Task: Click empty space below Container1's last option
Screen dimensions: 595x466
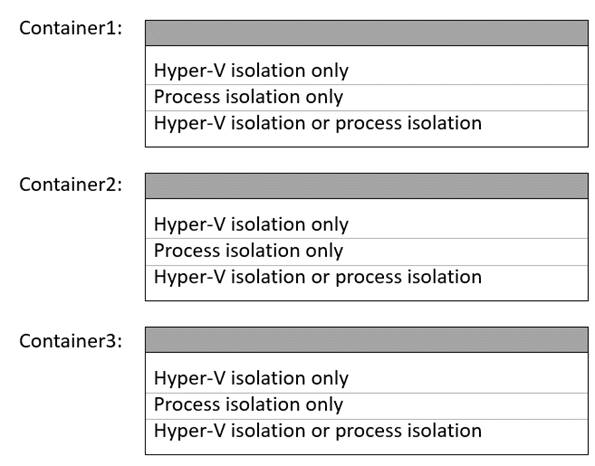Action: (x=367, y=142)
